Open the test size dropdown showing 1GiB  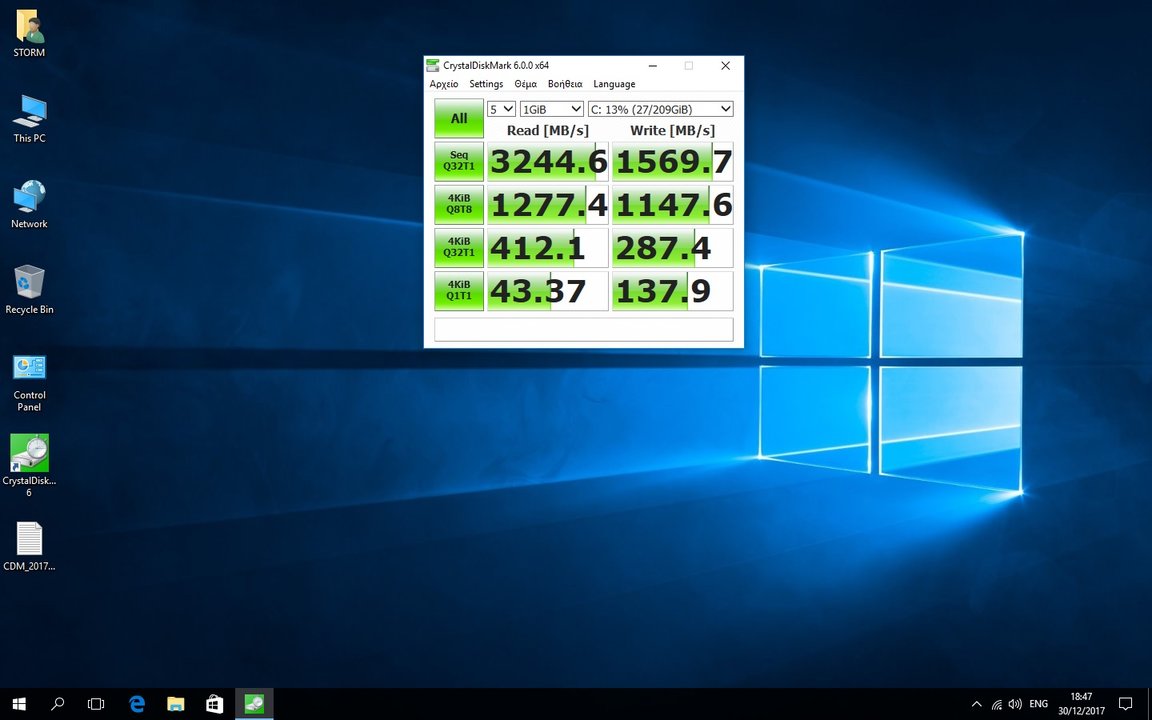click(552, 109)
